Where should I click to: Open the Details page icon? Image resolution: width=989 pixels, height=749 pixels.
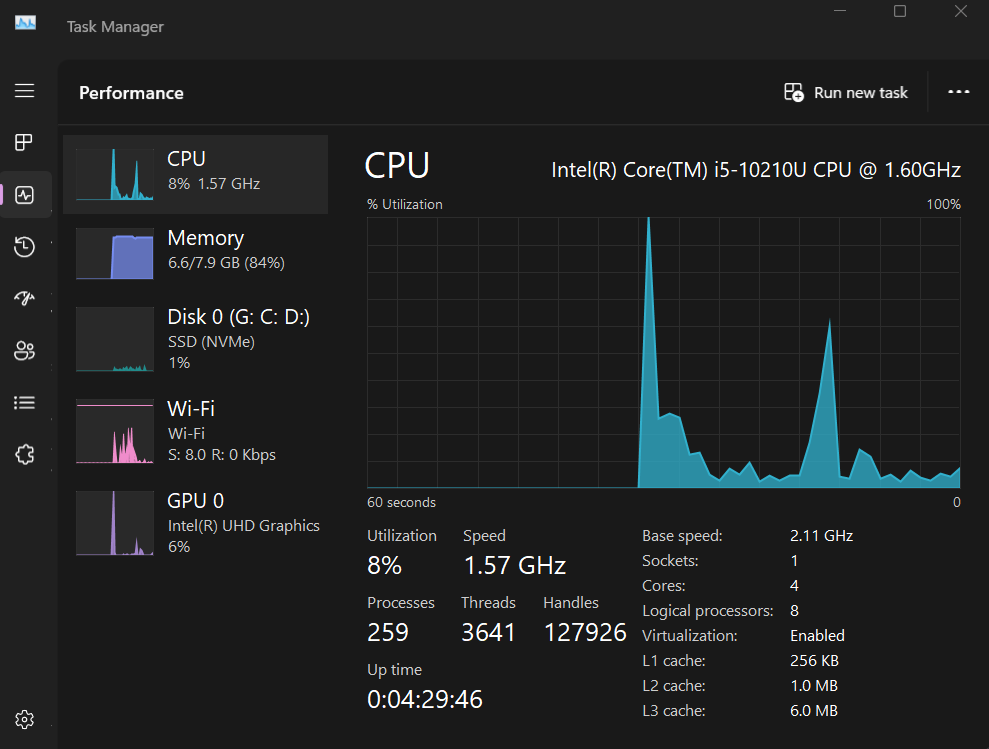25,403
